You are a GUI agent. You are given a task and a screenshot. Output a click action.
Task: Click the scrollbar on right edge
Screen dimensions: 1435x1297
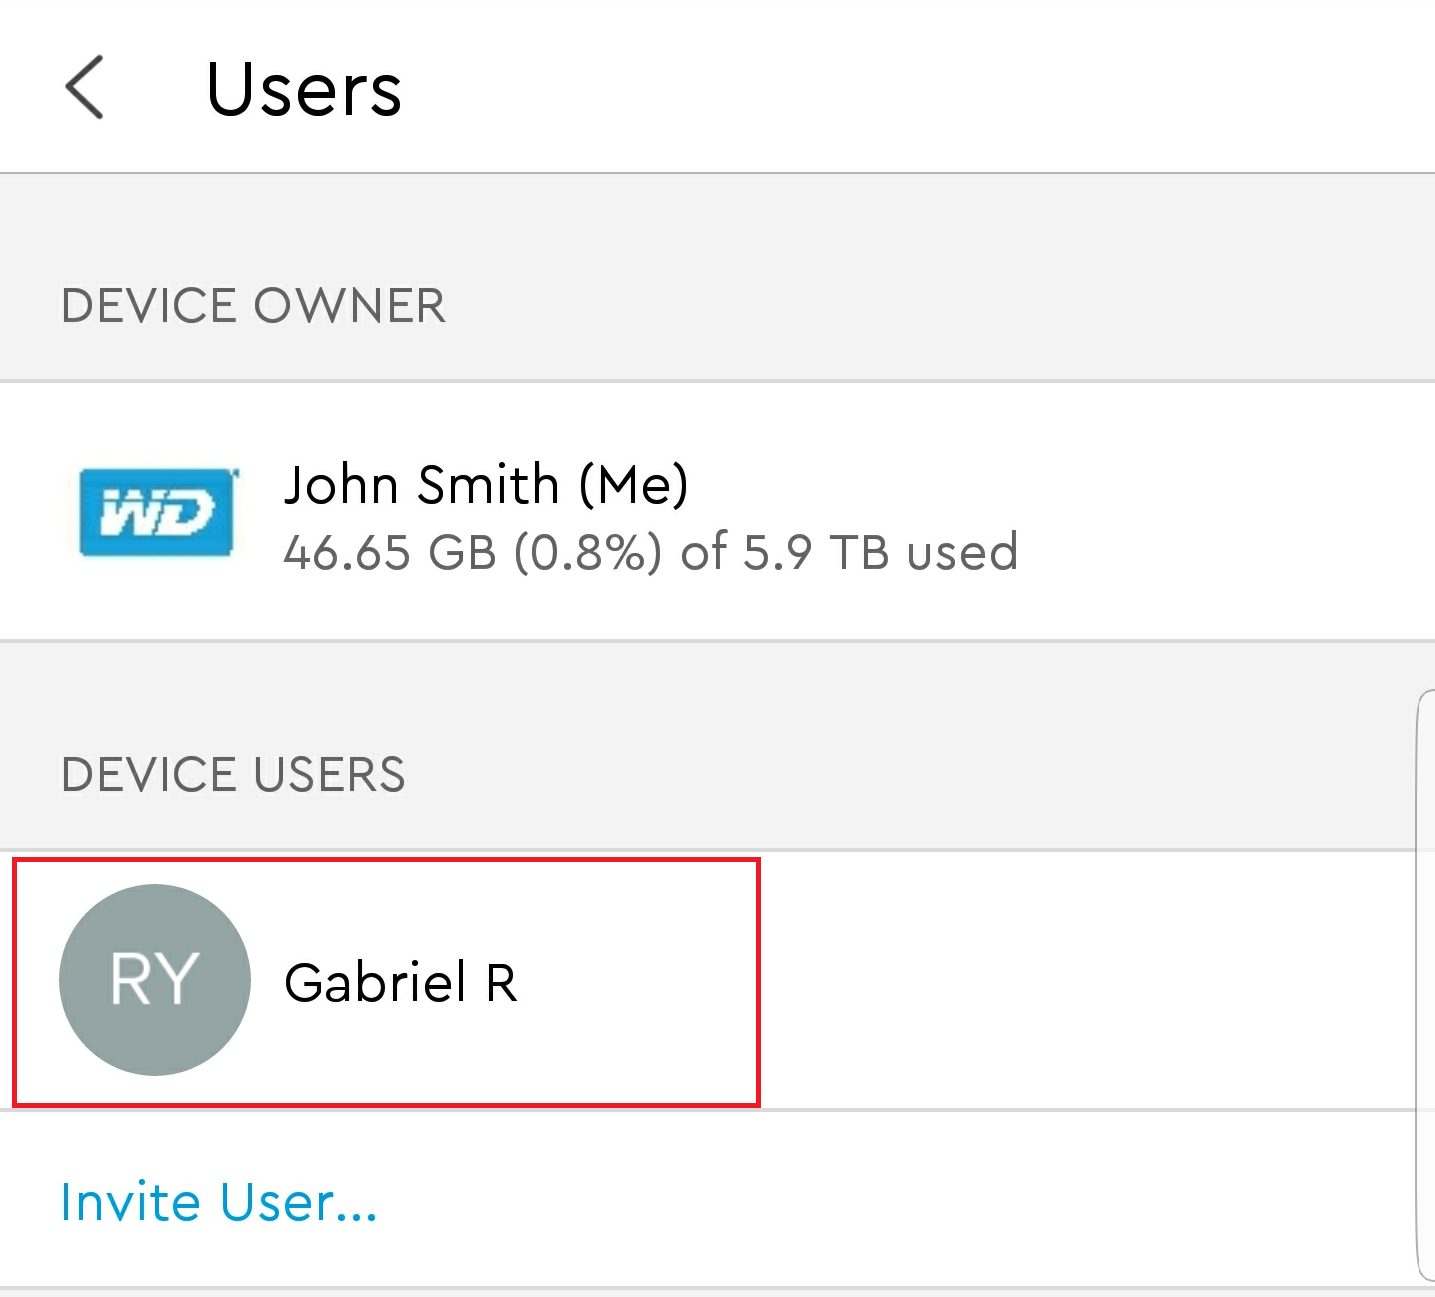[x=1425, y=985]
